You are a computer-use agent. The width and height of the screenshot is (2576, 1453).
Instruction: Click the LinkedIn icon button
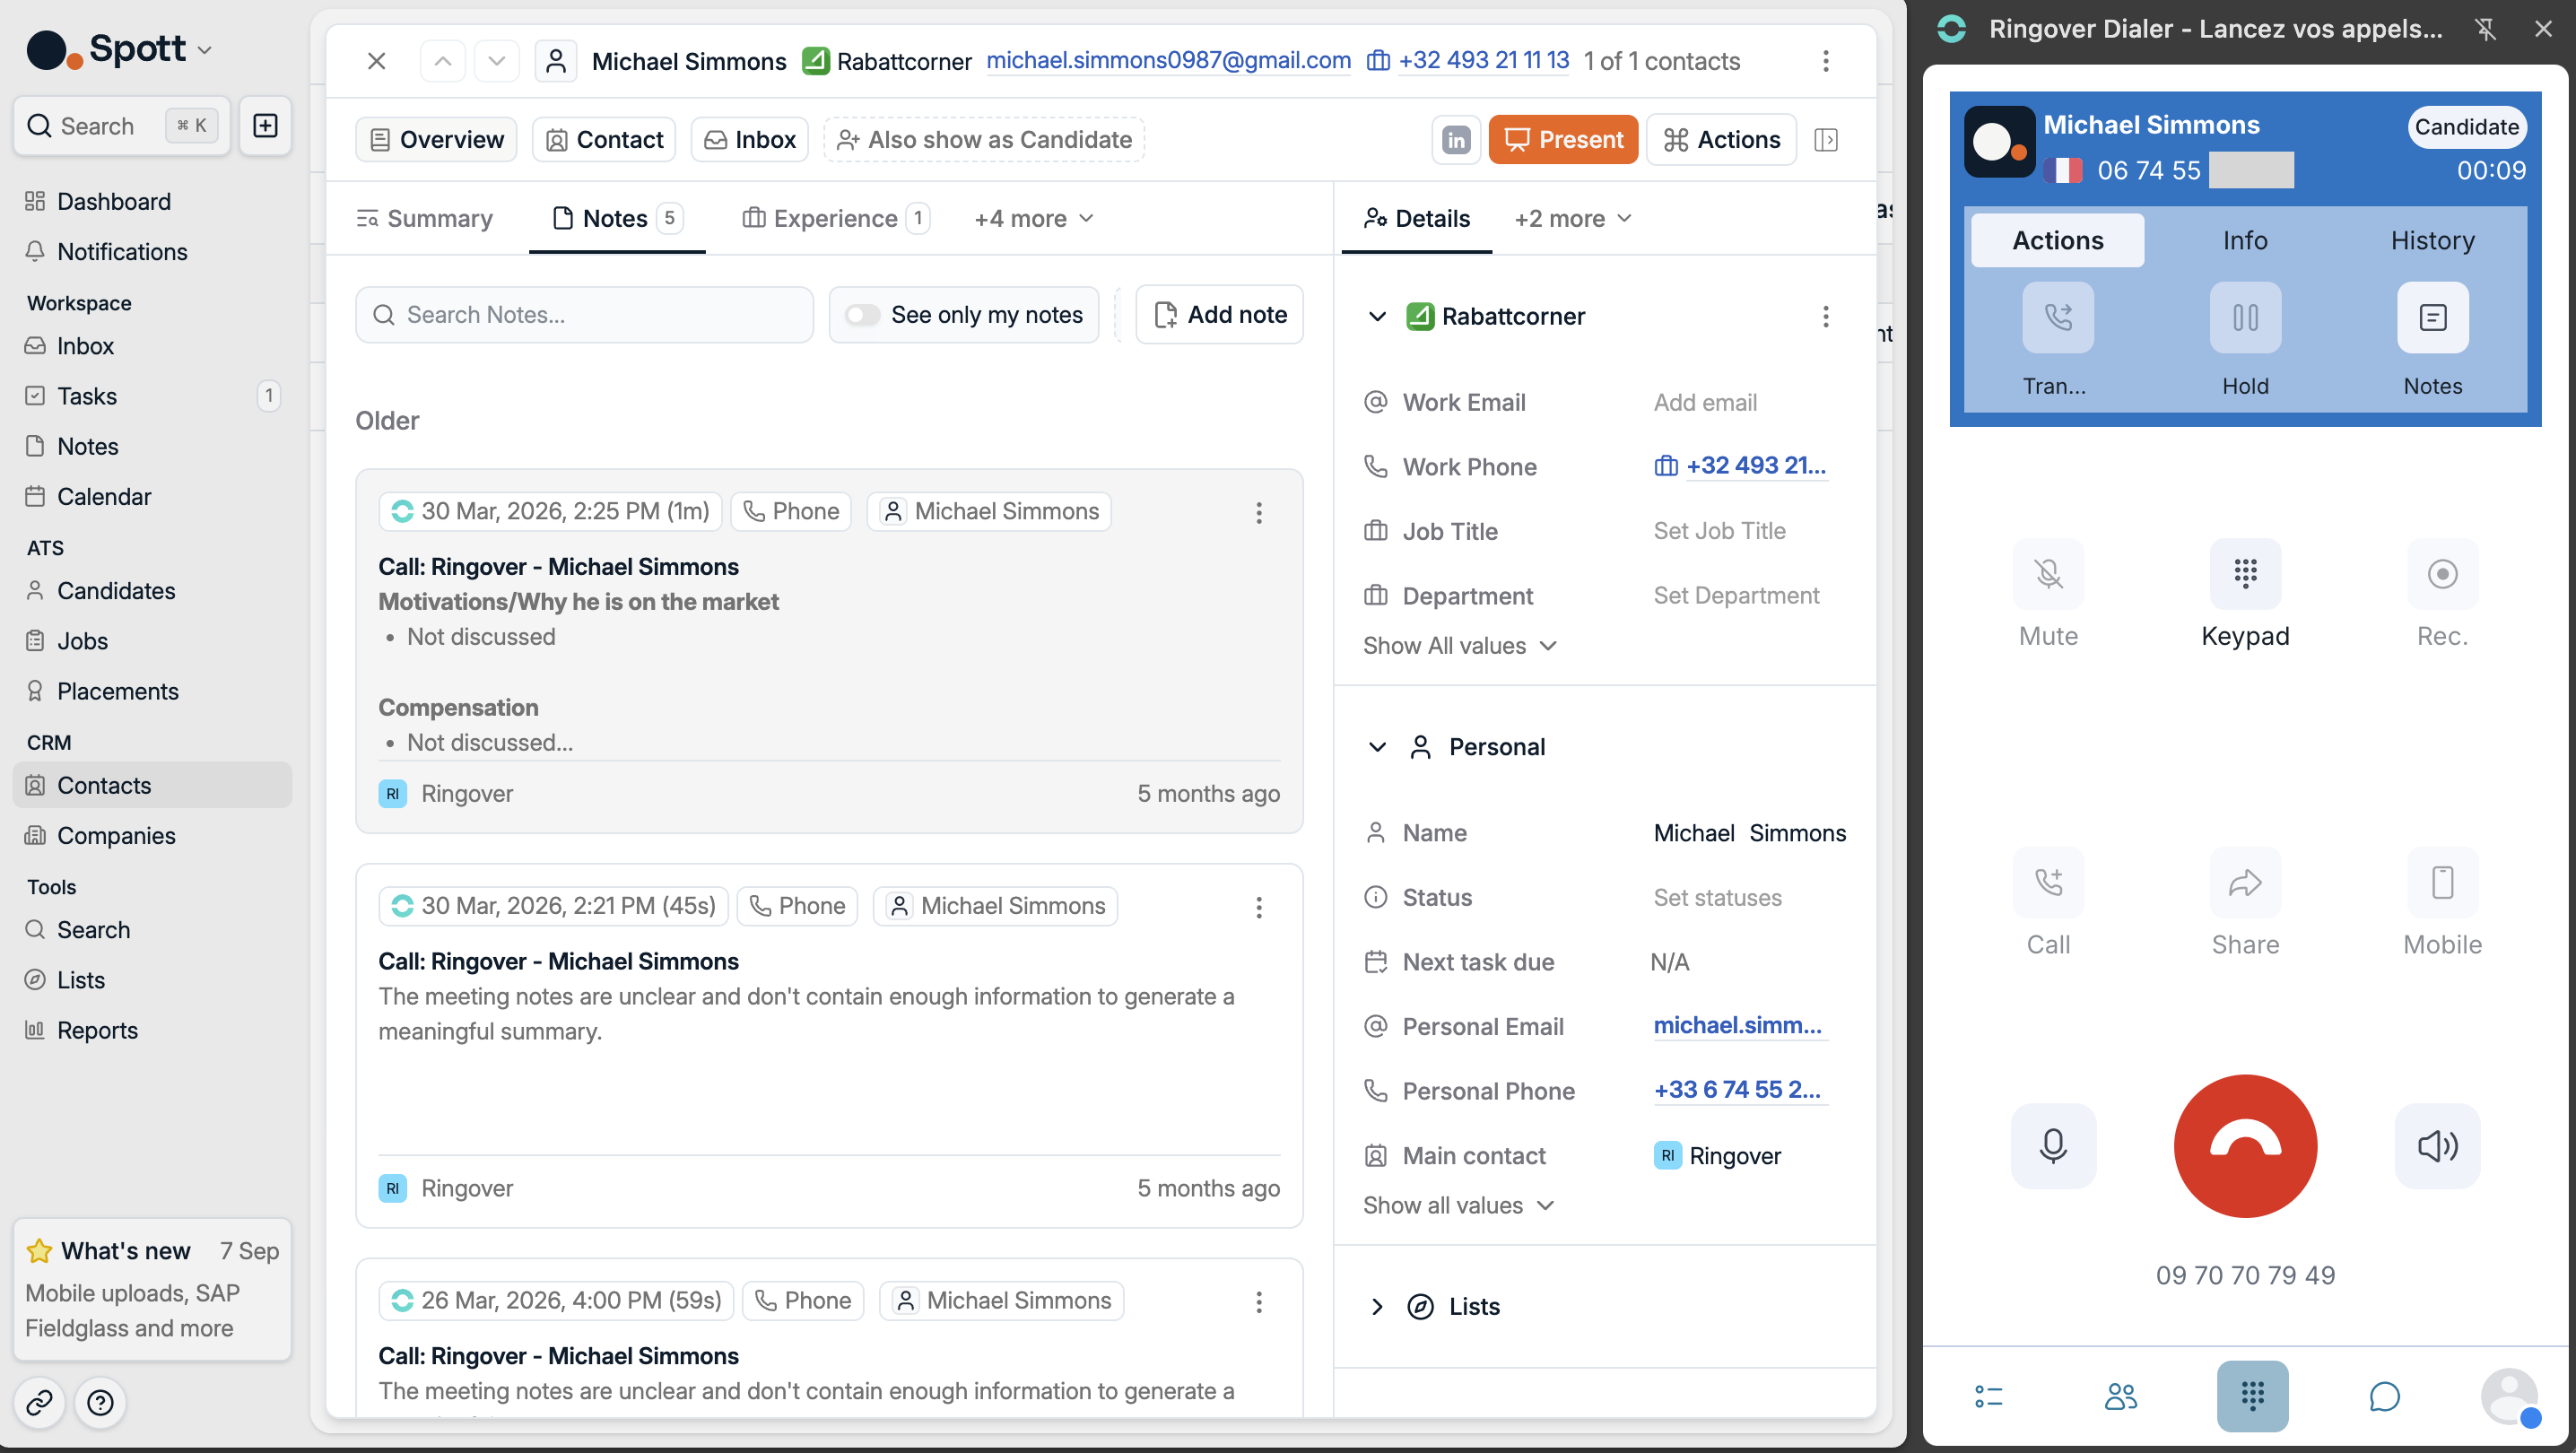[1456, 140]
